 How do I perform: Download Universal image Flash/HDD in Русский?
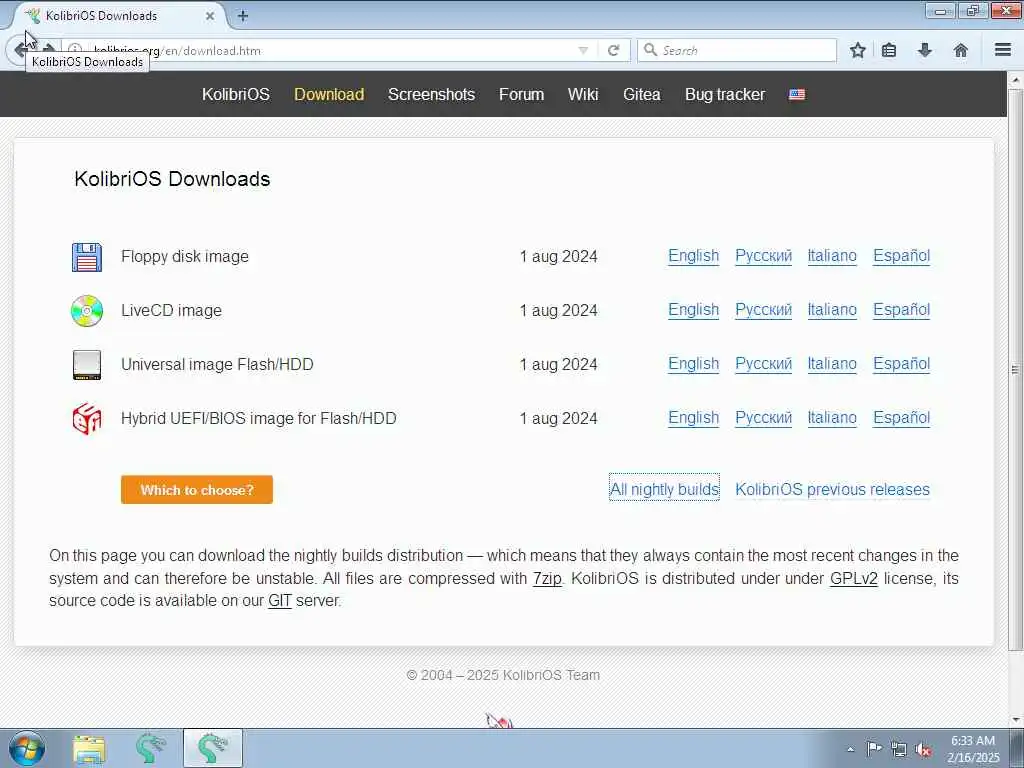tap(763, 364)
